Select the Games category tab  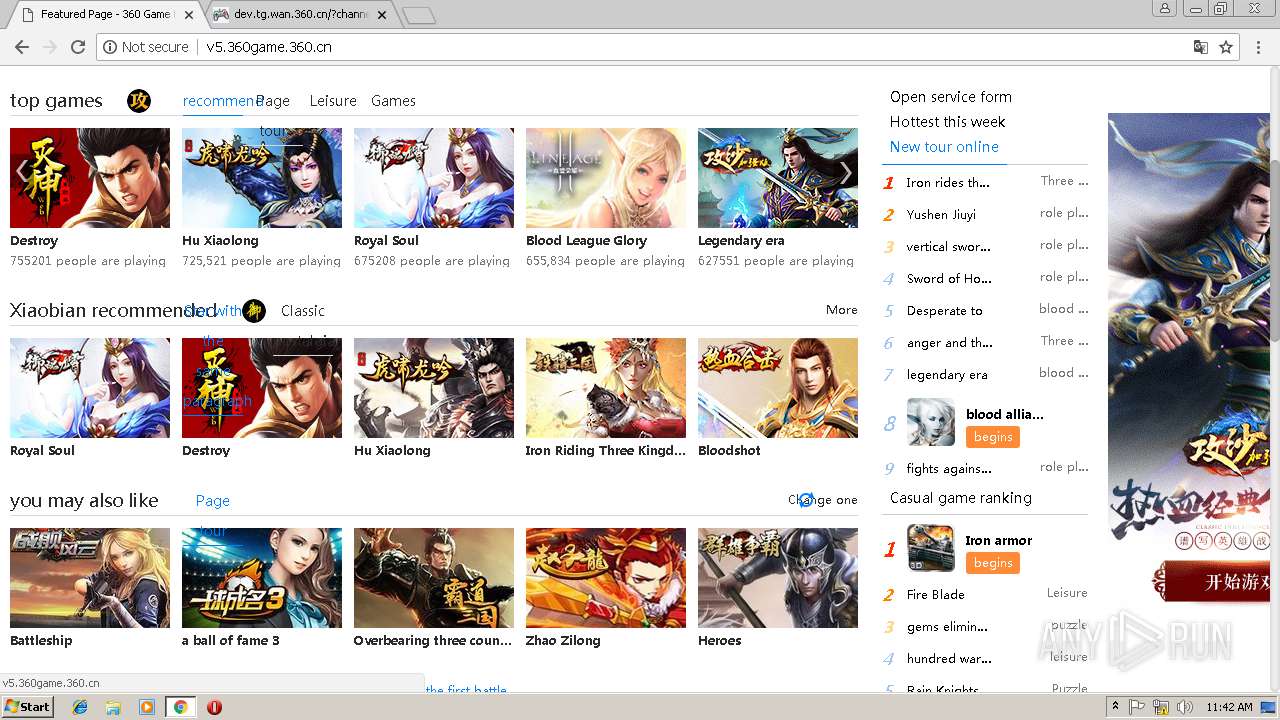tap(393, 101)
